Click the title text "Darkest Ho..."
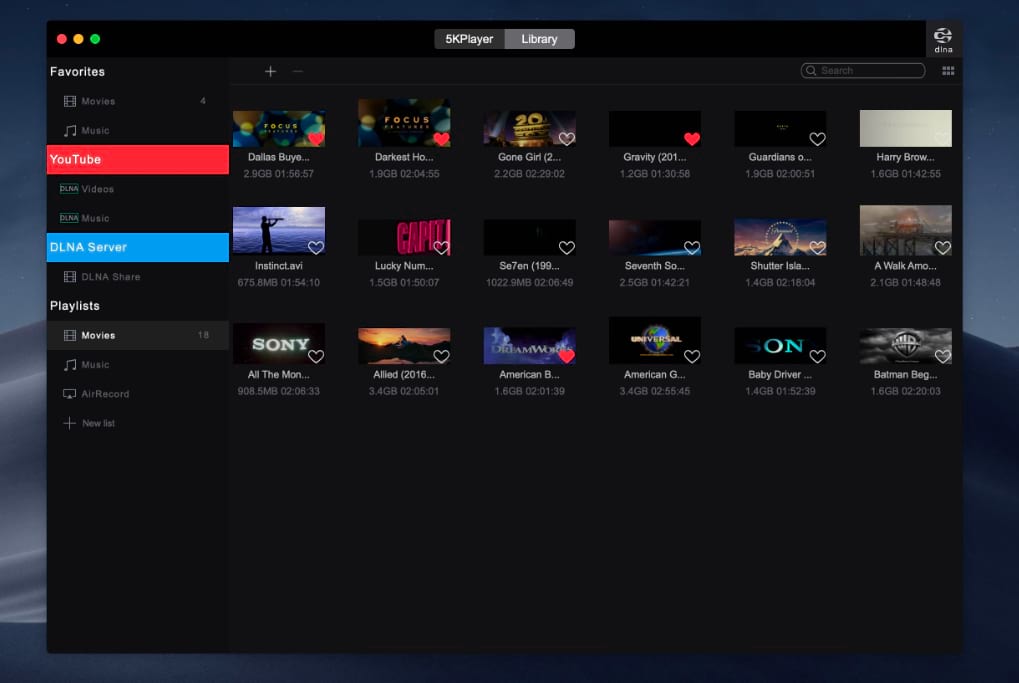This screenshot has height=683, width=1019. (404, 157)
